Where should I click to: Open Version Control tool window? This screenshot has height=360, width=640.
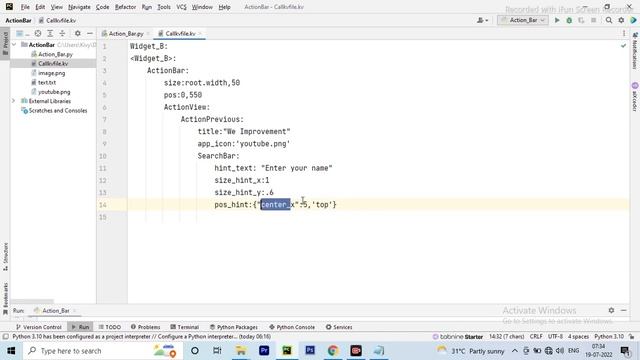(x=38, y=327)
